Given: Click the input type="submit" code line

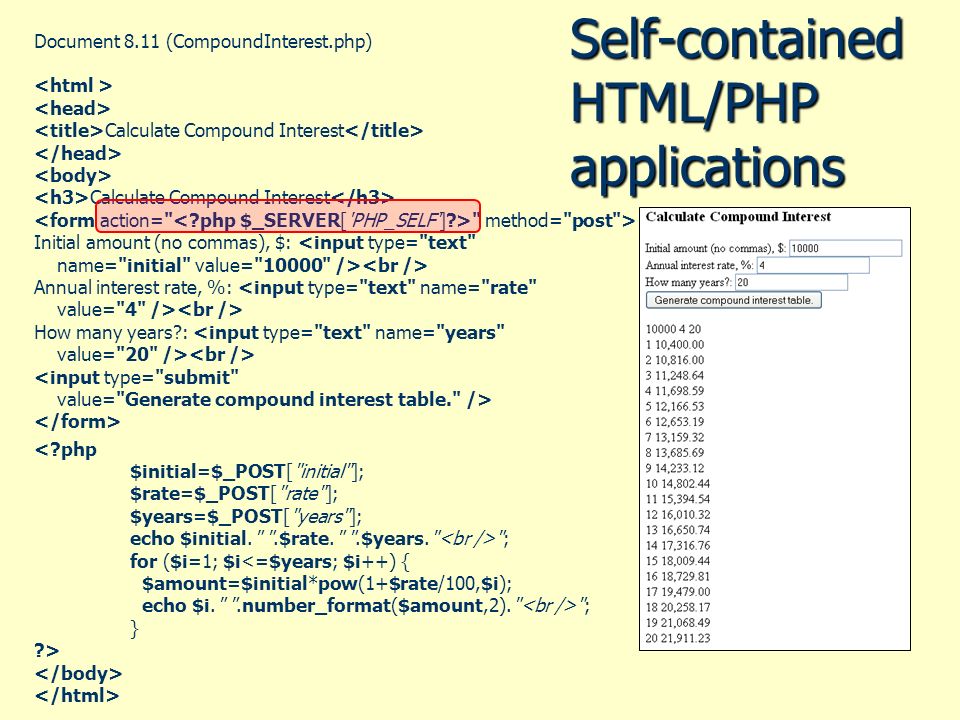Looking at the screenshot, I should pos(137,377).
